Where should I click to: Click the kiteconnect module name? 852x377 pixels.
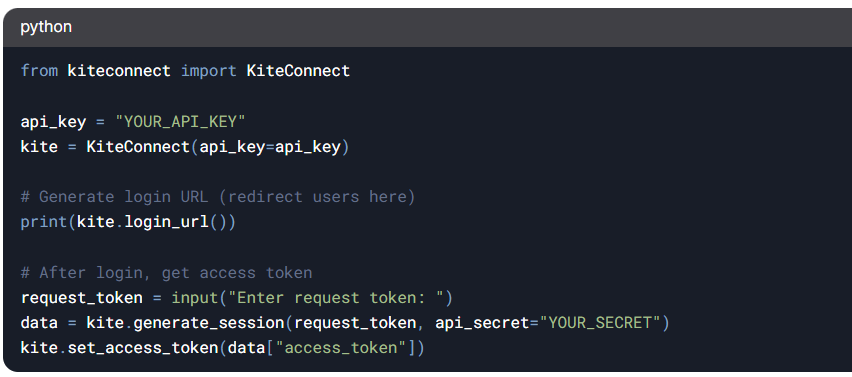click(119, 71)
